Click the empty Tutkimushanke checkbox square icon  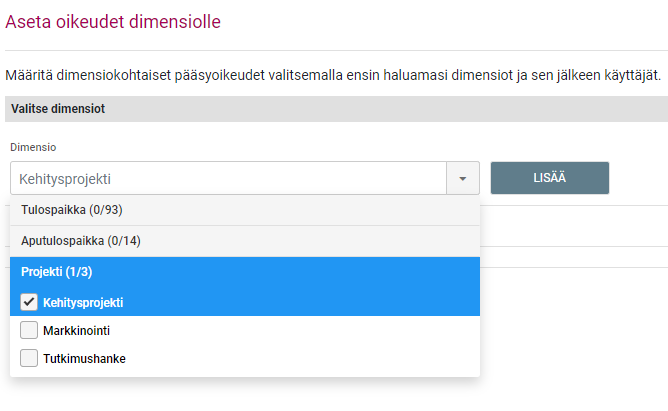(29, 358)
